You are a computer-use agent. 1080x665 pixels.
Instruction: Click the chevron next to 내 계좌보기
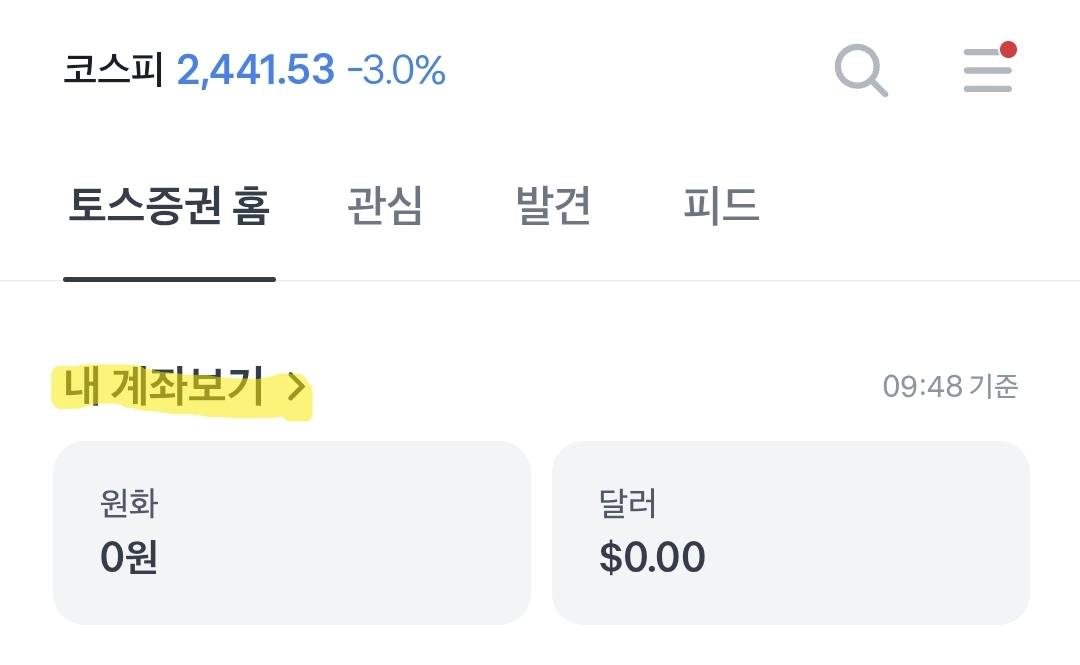click(x=296, y=387)
